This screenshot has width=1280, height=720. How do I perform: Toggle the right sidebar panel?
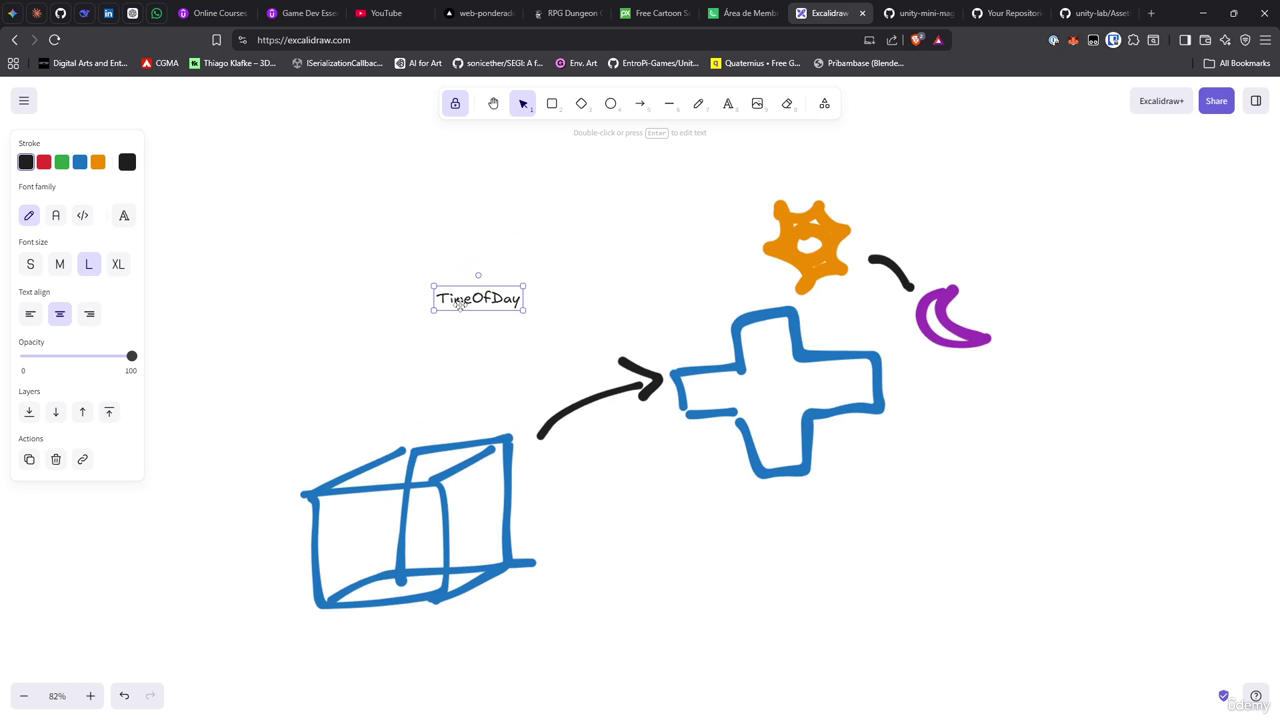[1256, 101]
